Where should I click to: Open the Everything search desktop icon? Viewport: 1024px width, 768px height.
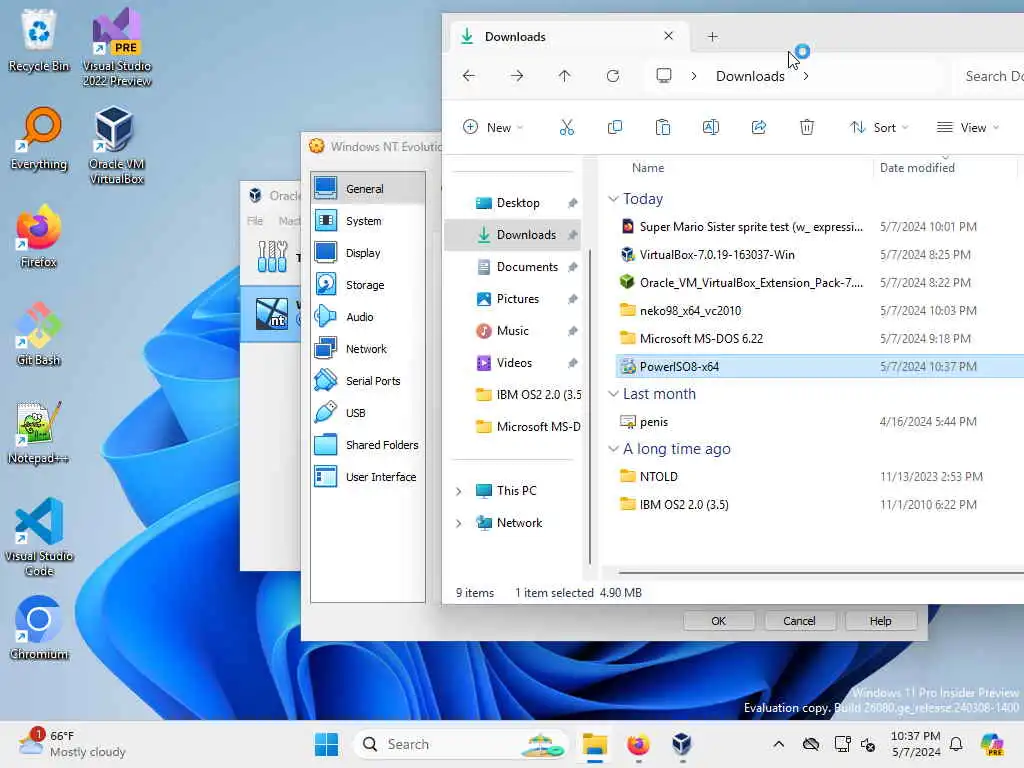click(39, 138)
